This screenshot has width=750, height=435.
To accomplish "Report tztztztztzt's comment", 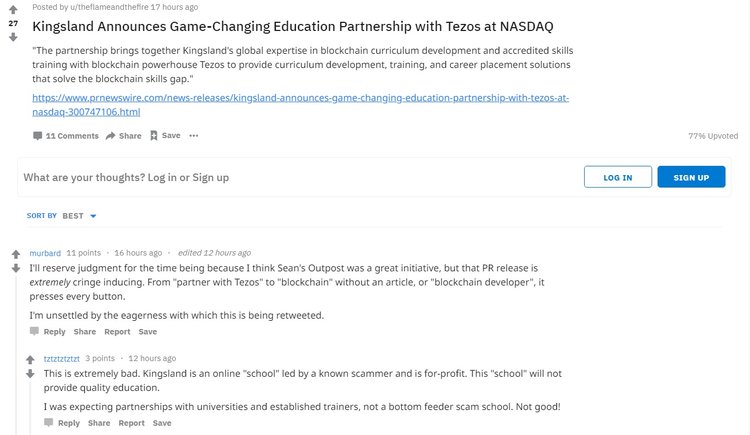I will [x=131, y=423].
